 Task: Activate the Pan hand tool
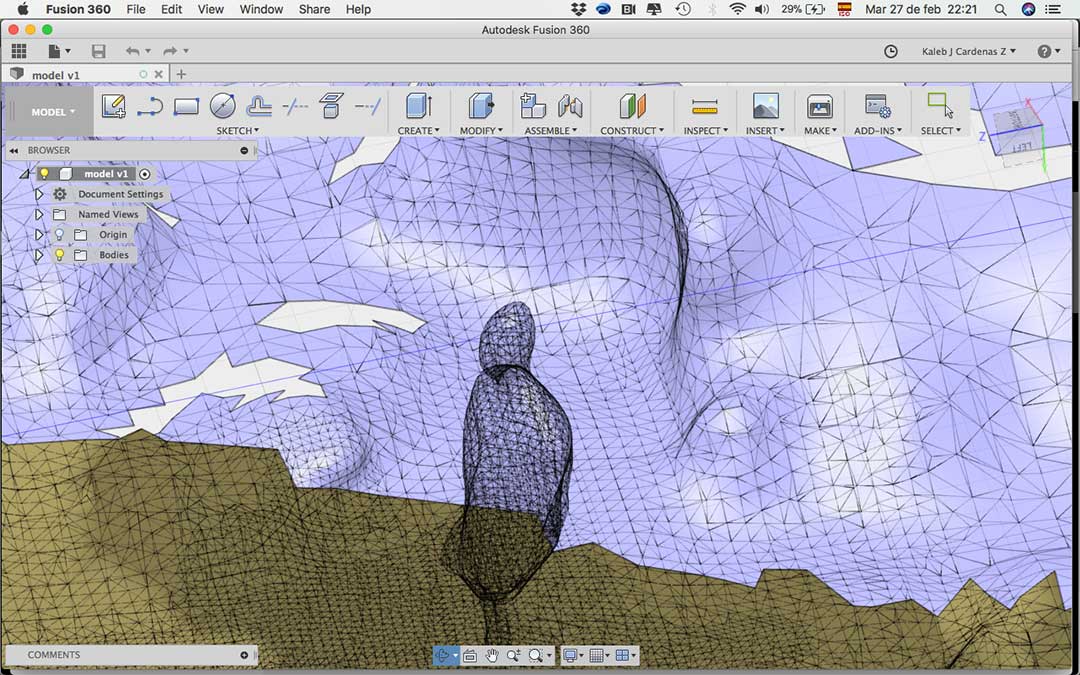pyautogui.click(x=492, y=656)
